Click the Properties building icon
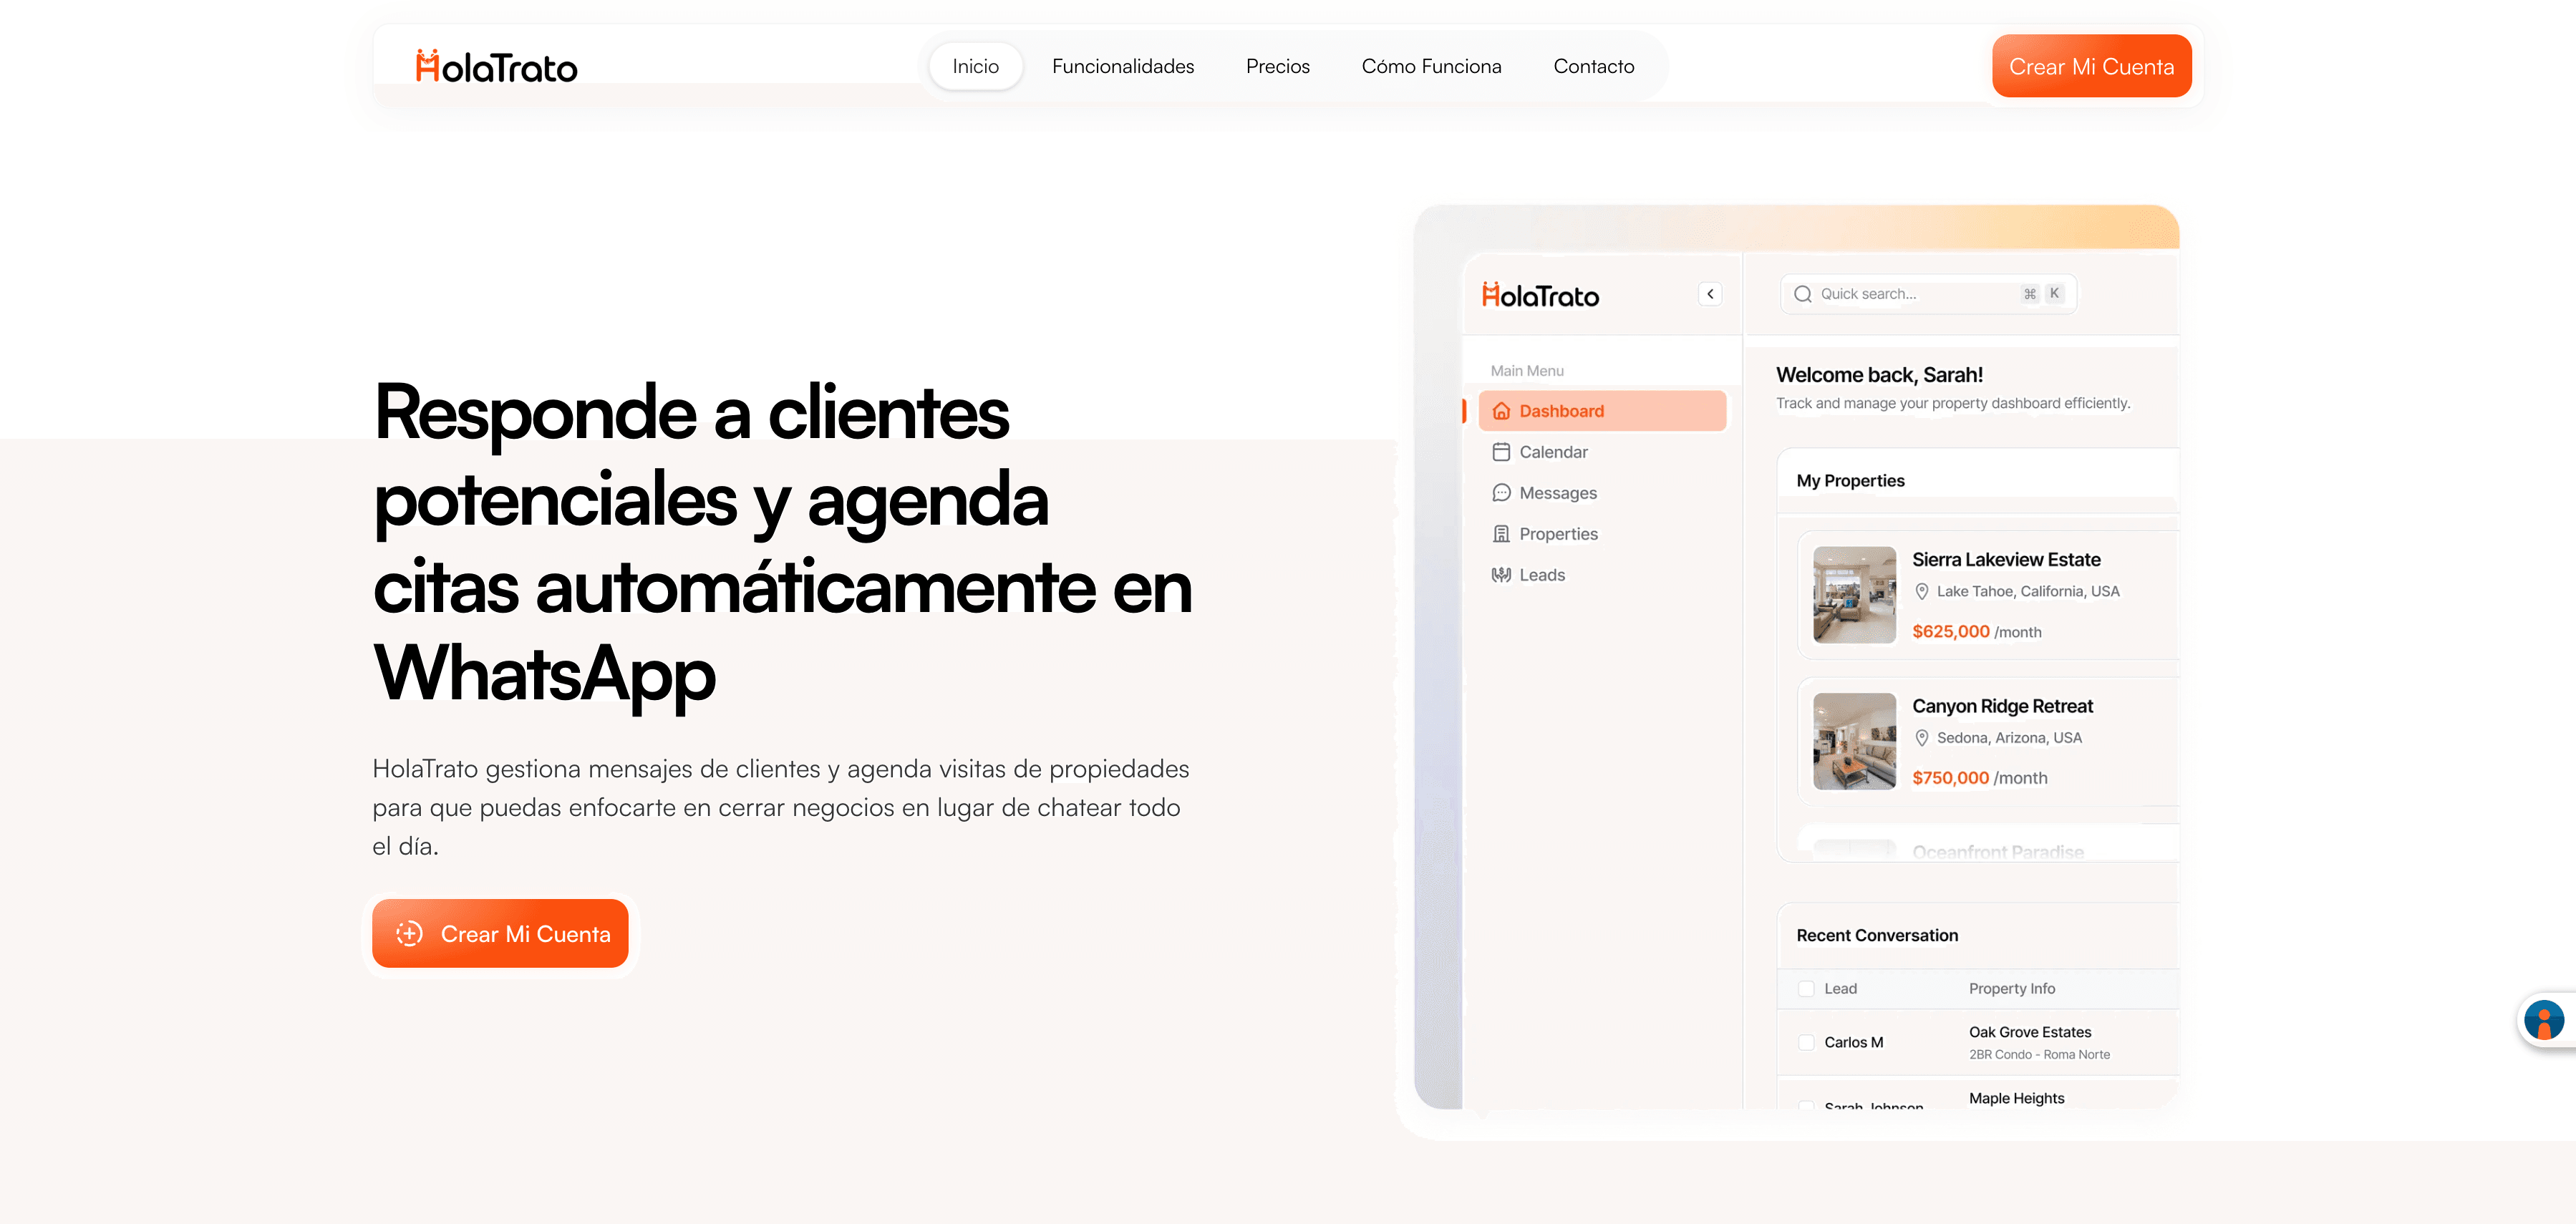Image resolution: width=2576 pixels, height=1224 pixels. [x=1501, y=534]
